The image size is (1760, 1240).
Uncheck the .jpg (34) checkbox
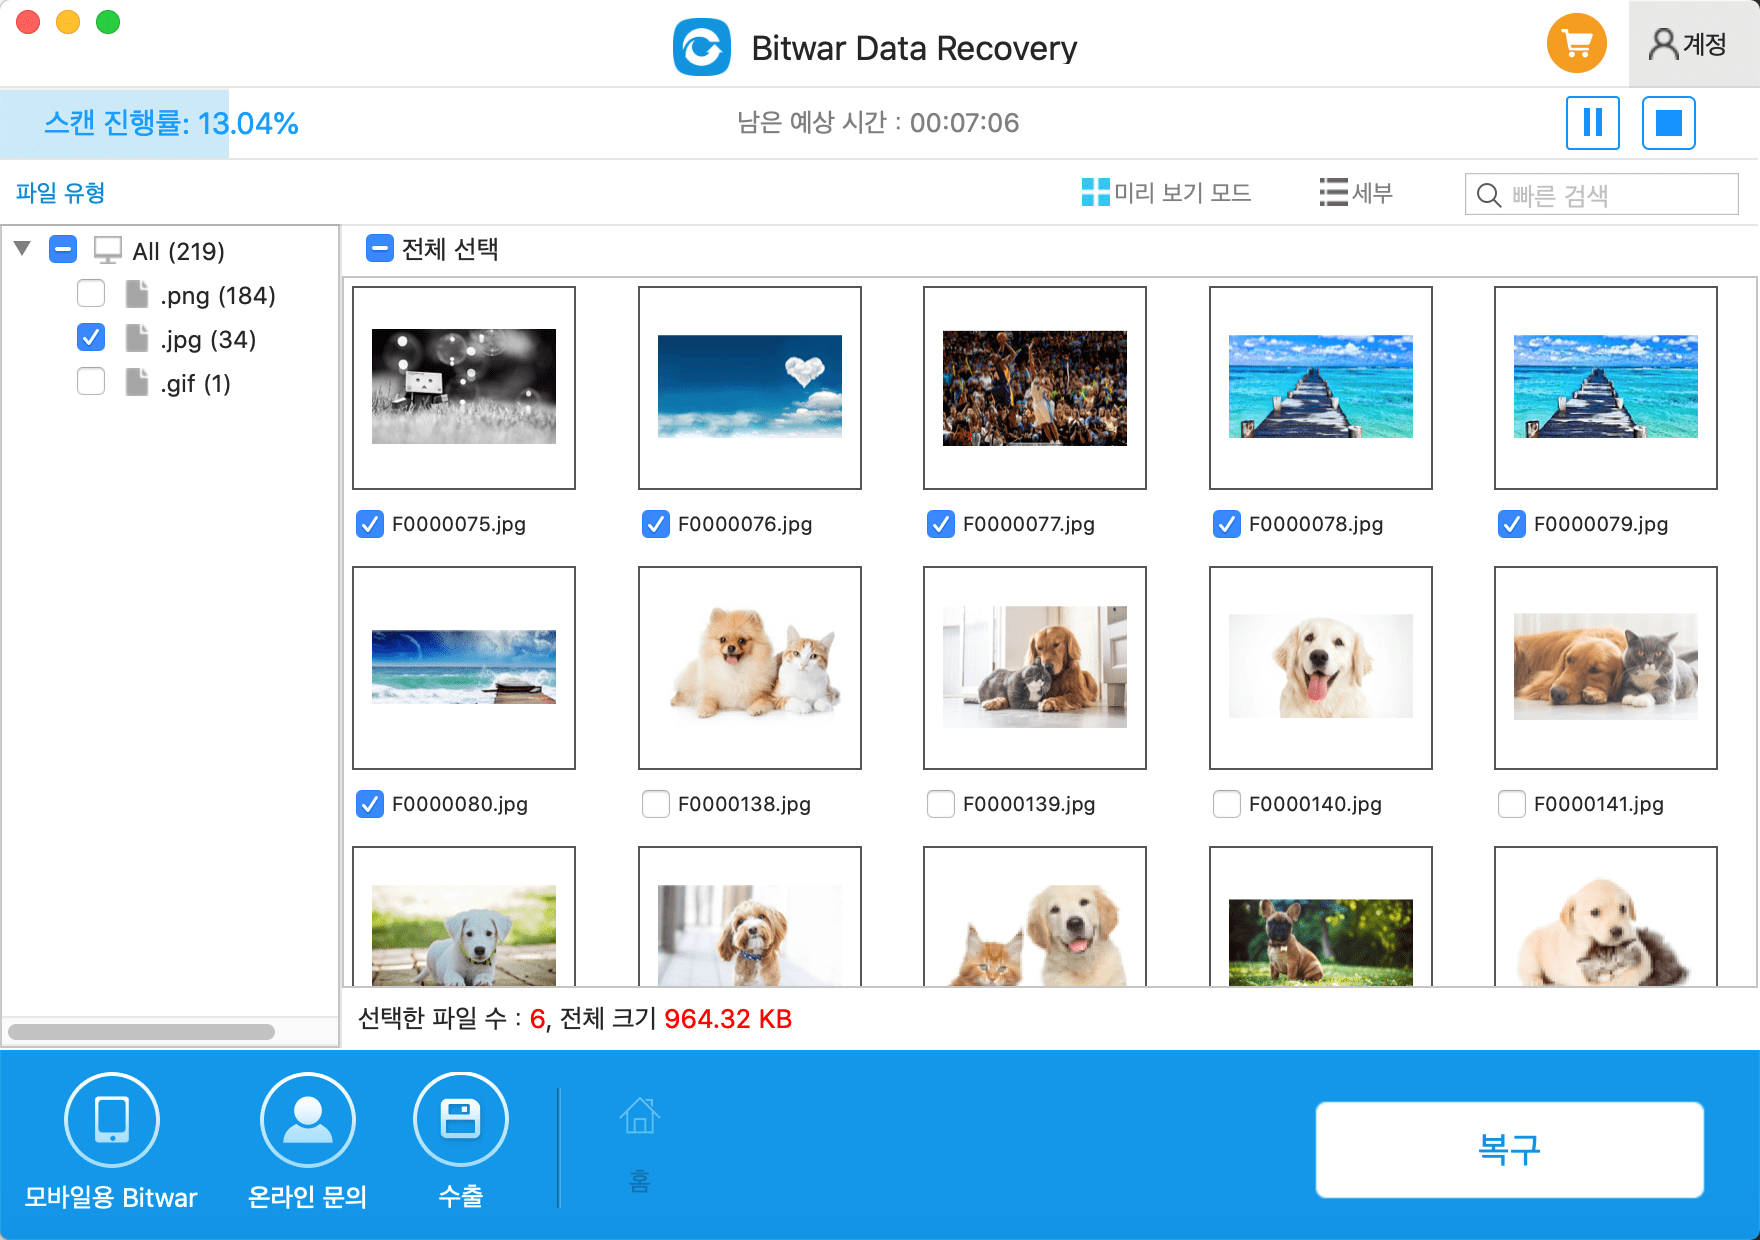click(x=91, y=337)
